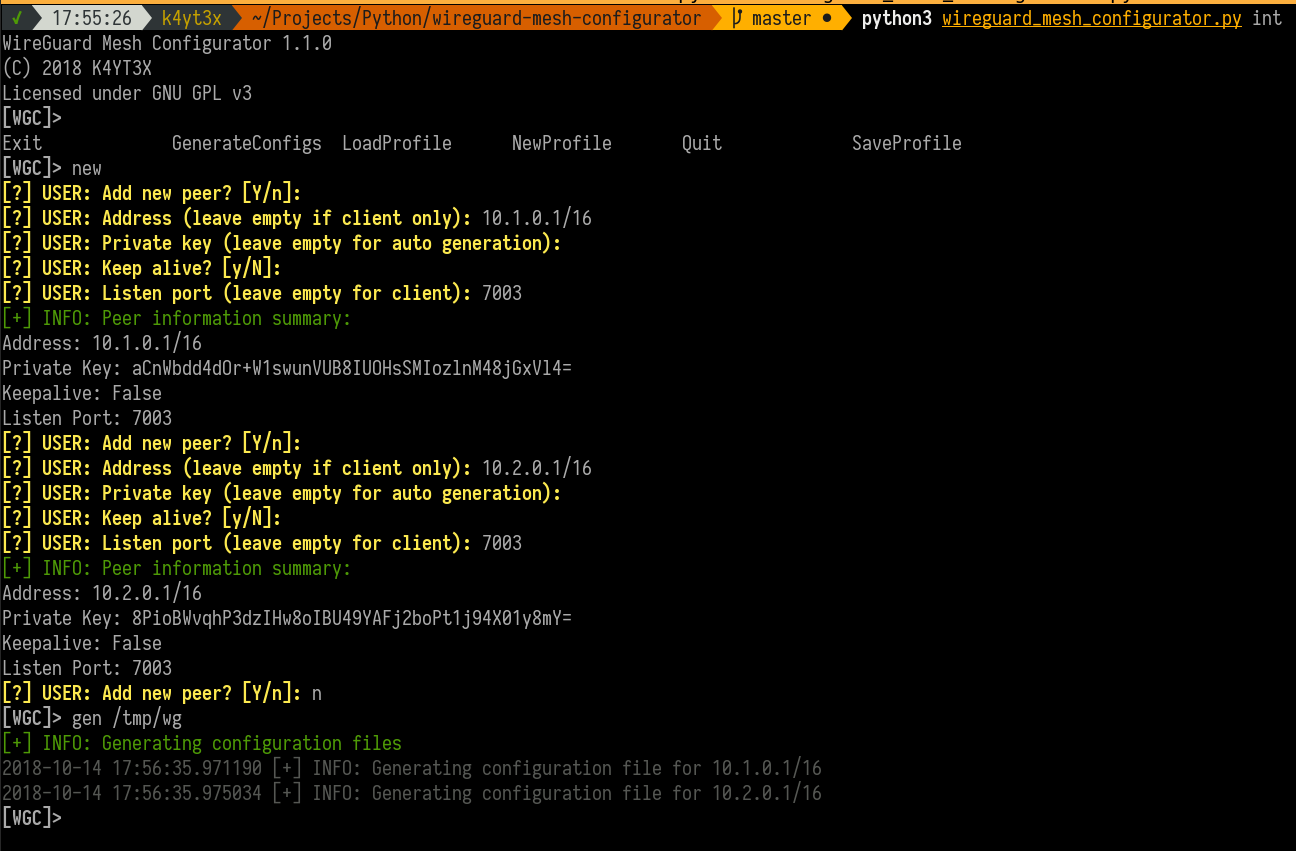
Task: Select the Quit completion option
Action: (702, 143)
